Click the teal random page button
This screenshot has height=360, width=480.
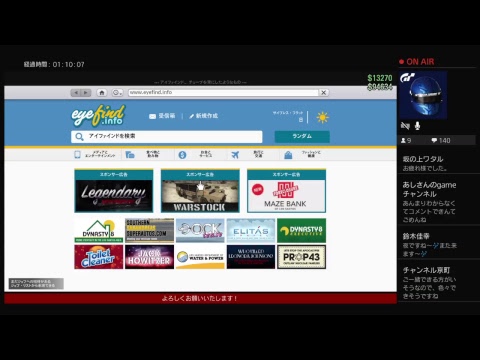[x=302, y=136]
